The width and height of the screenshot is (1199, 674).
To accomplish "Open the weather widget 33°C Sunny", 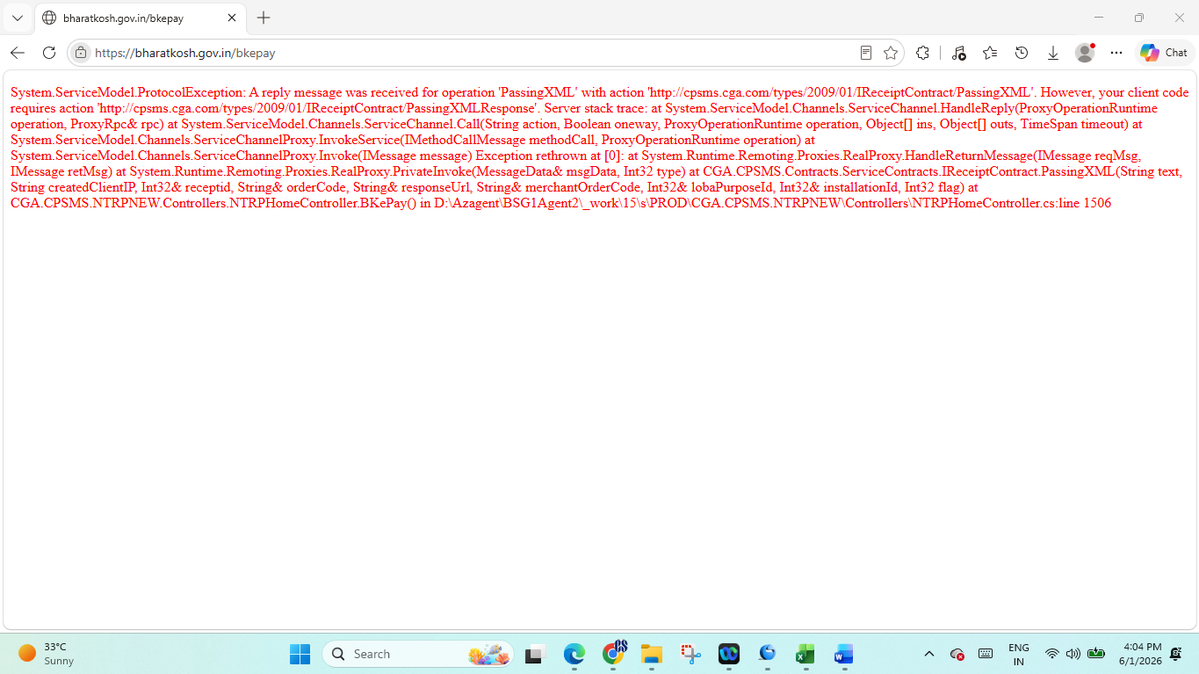I will coord(47,654).
